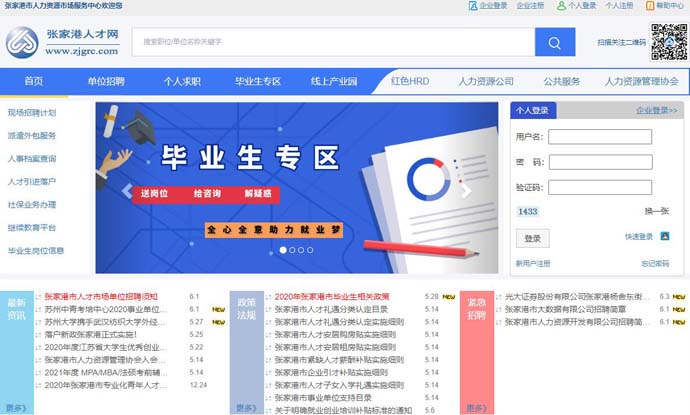Go to previous banner slide arrow
Screen dimensions: 690x415
point(127,191)
